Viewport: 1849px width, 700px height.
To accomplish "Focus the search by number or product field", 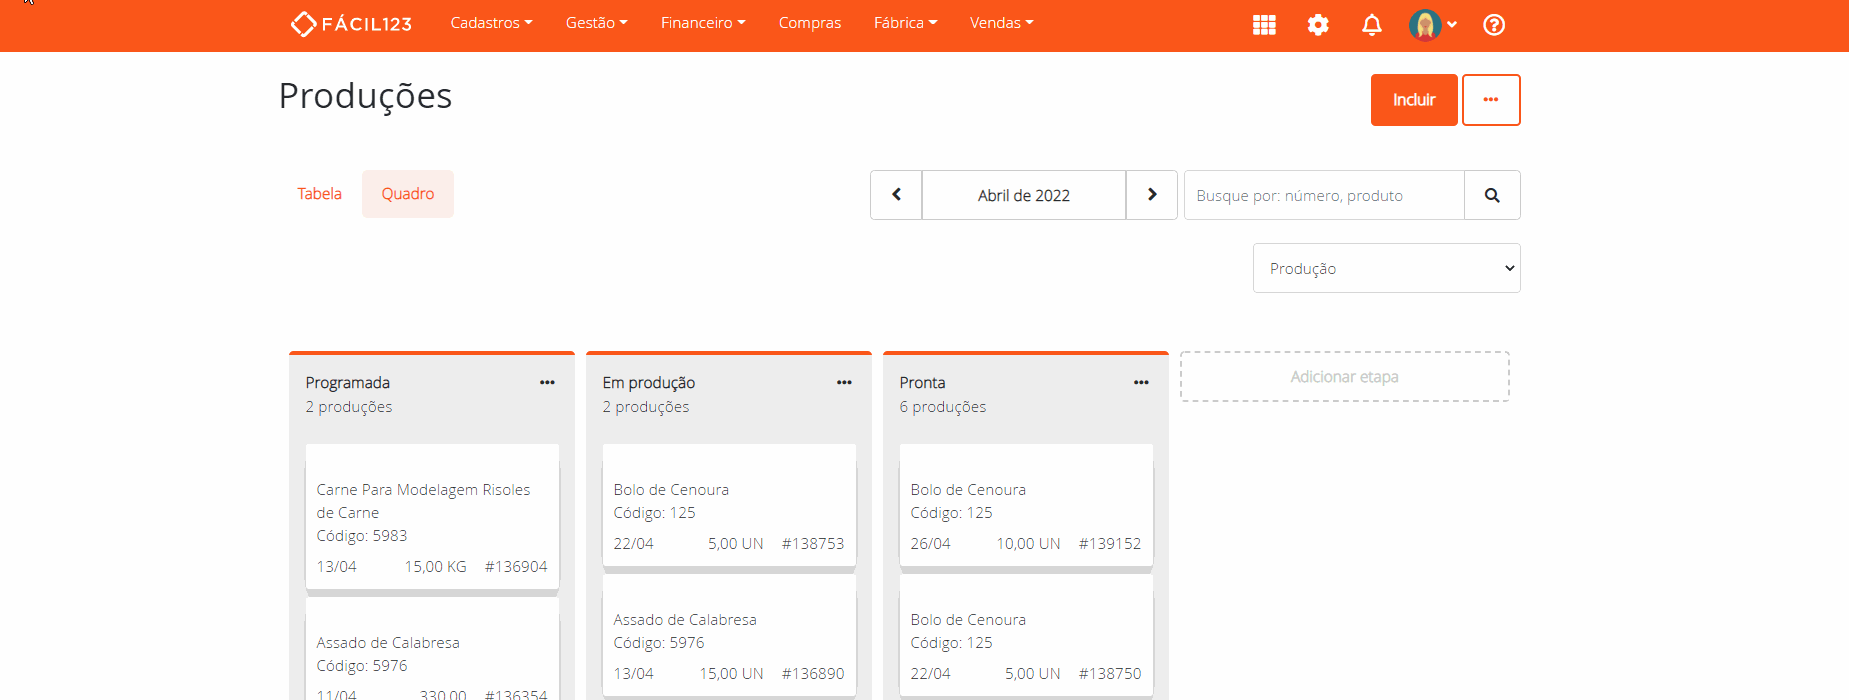I will click(1324, 195).
